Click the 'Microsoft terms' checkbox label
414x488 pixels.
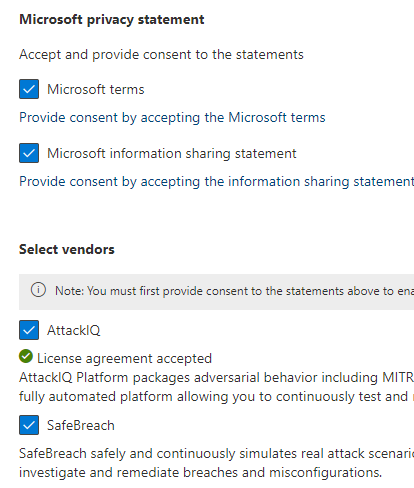click(96, 89)
